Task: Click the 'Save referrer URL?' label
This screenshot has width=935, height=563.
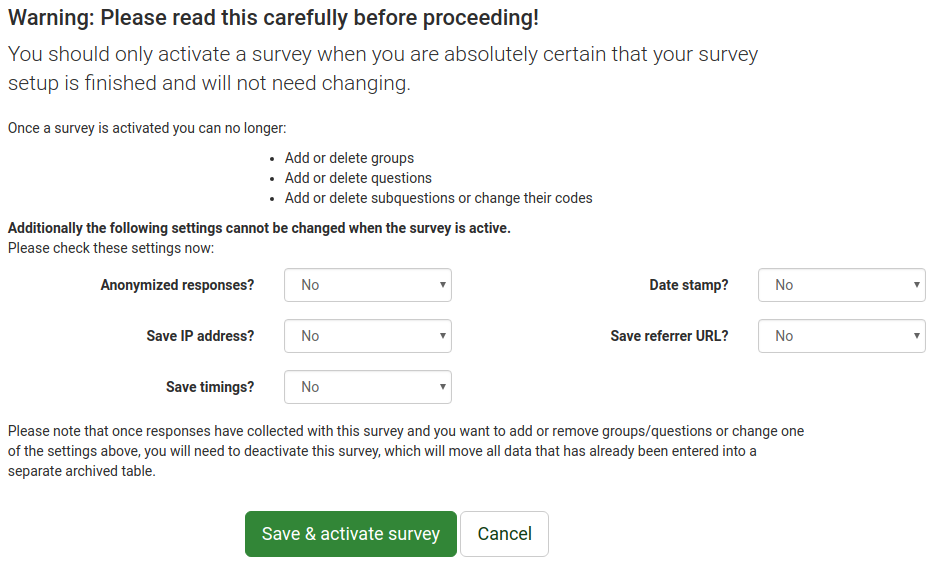Action: [669, 336]
